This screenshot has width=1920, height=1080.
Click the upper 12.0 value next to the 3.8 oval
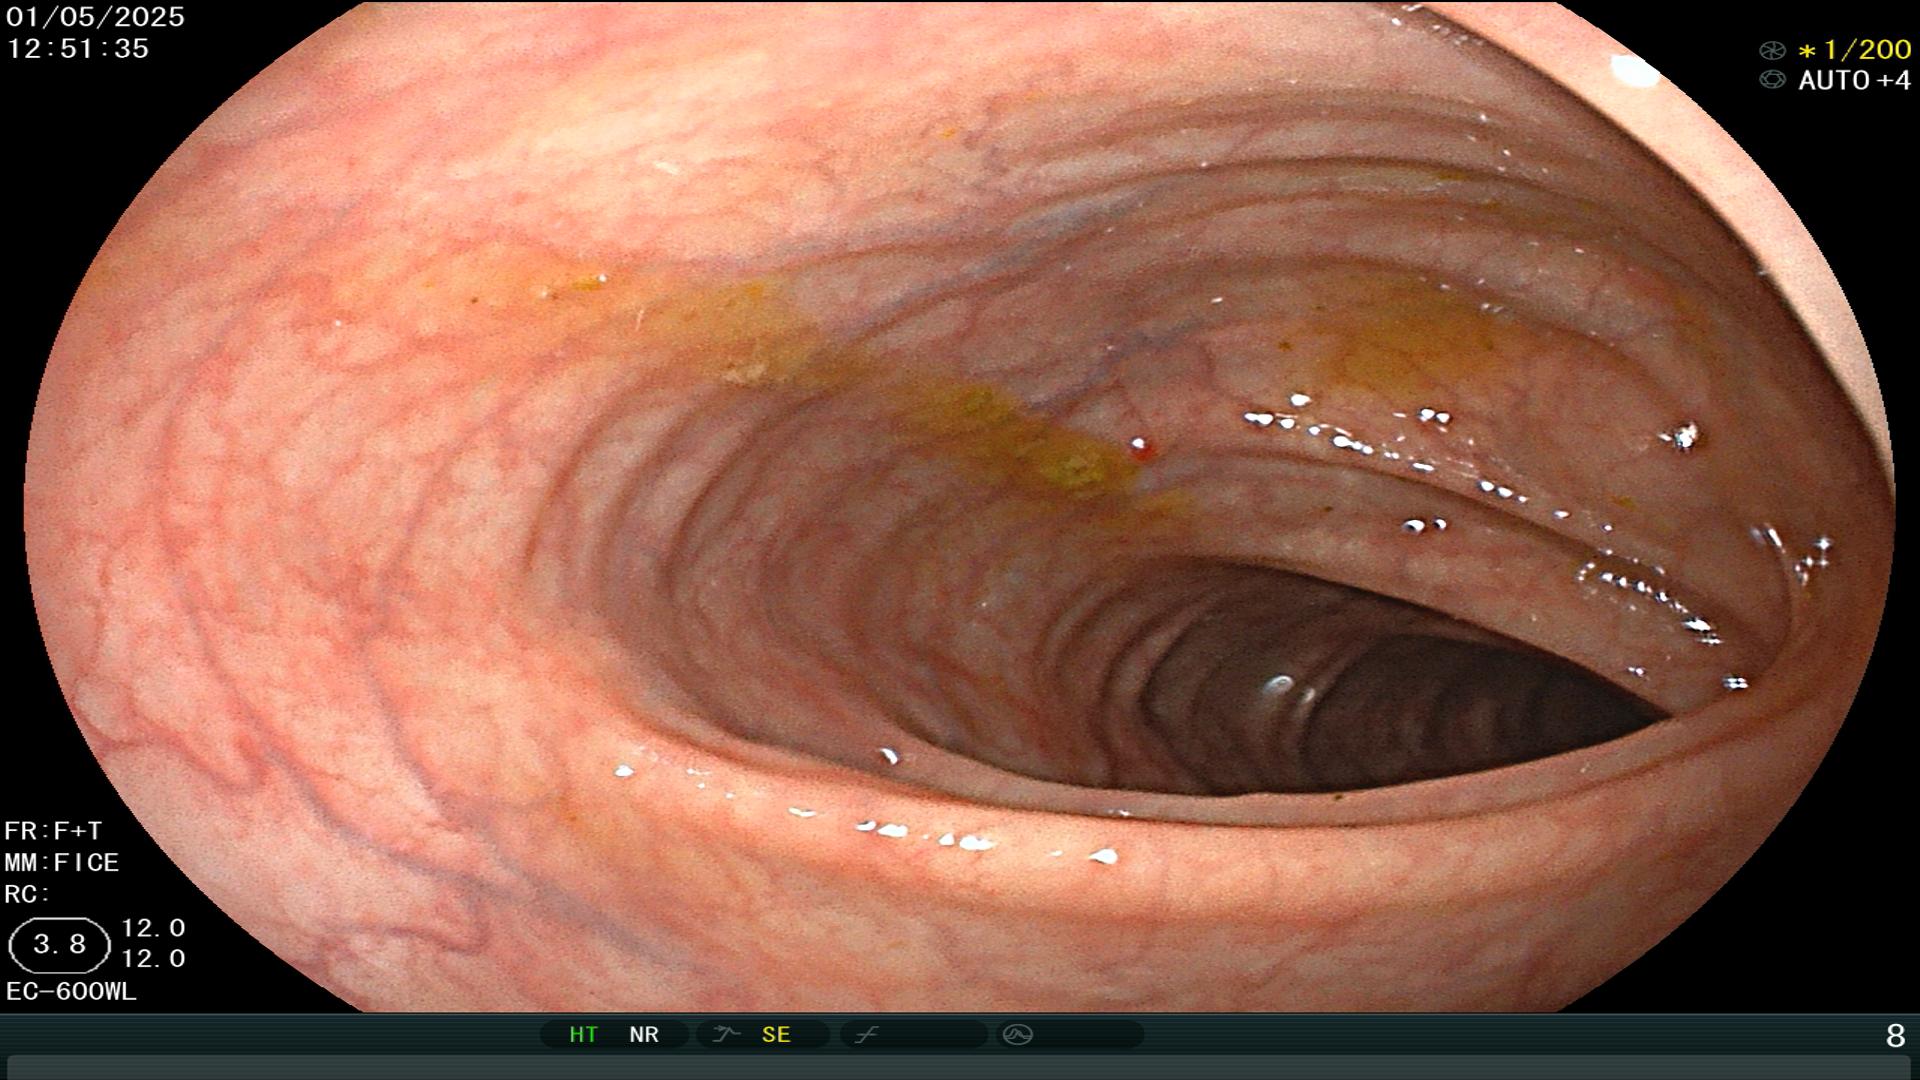(153, 928)
